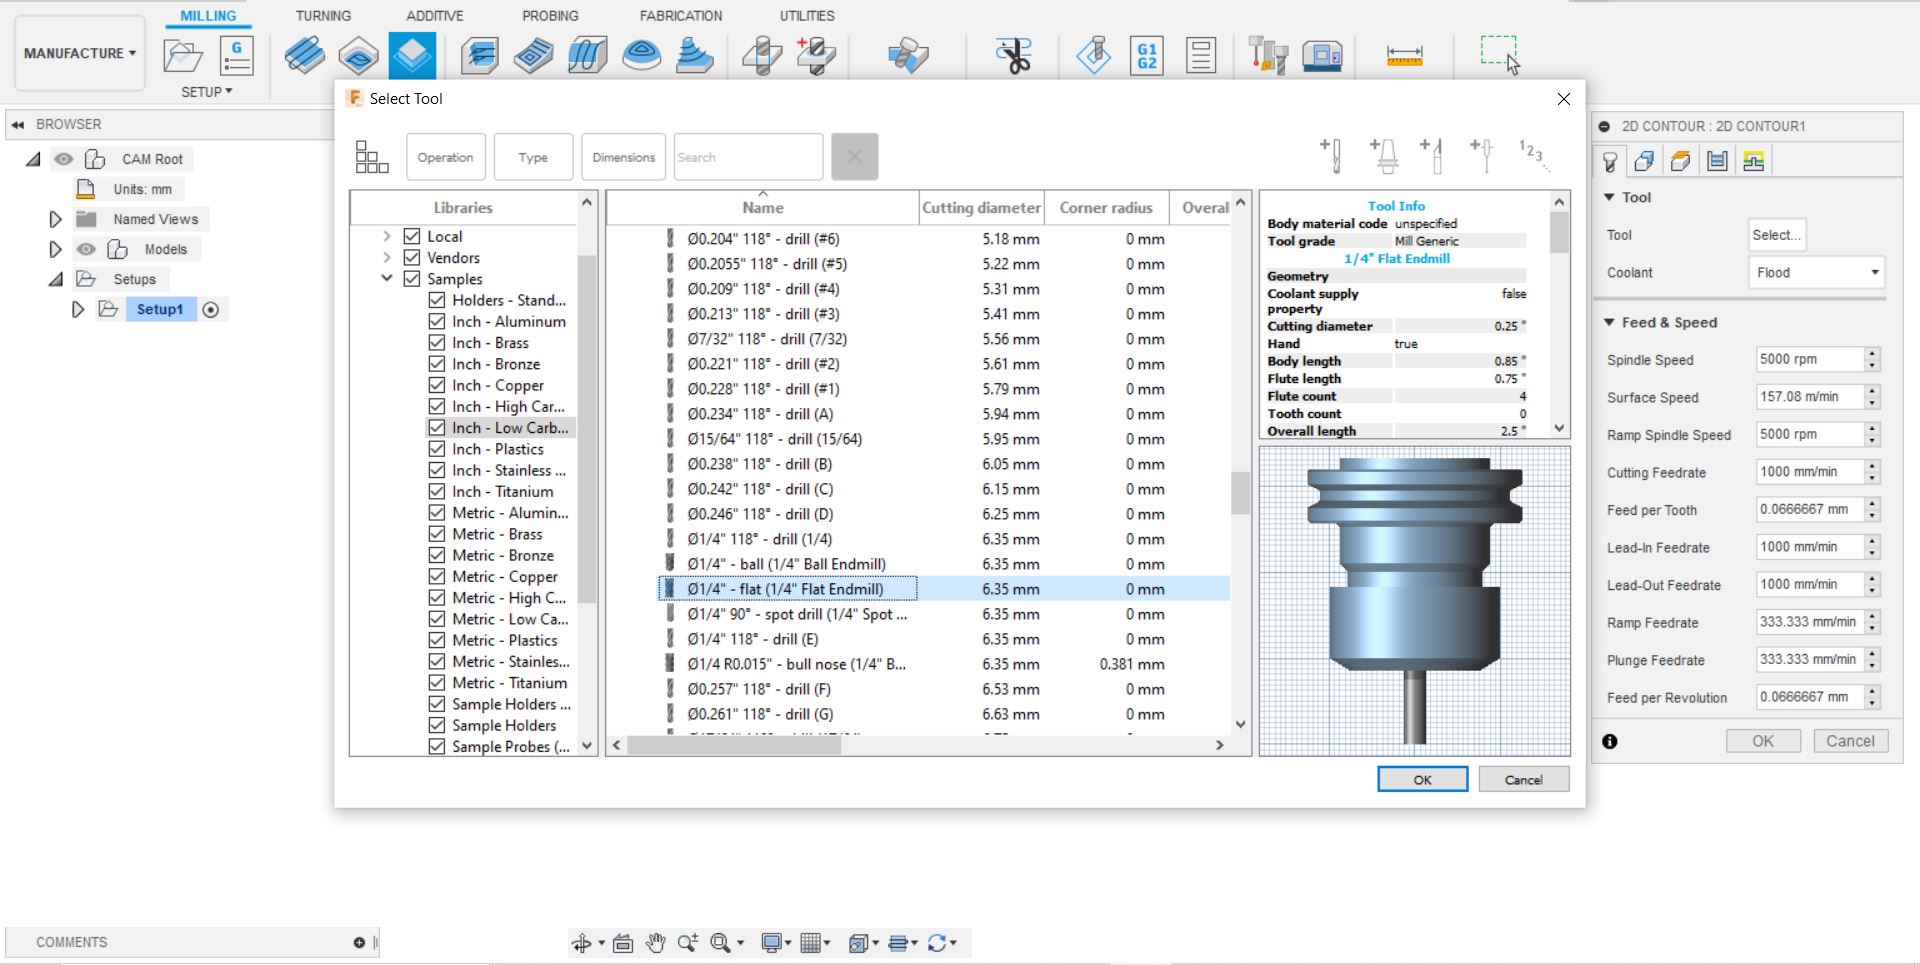Image resolution: width=1920 pixels, height=965 pixels.
Task: Toggle visibility eye for Models
Action: [x=87, y=249]
